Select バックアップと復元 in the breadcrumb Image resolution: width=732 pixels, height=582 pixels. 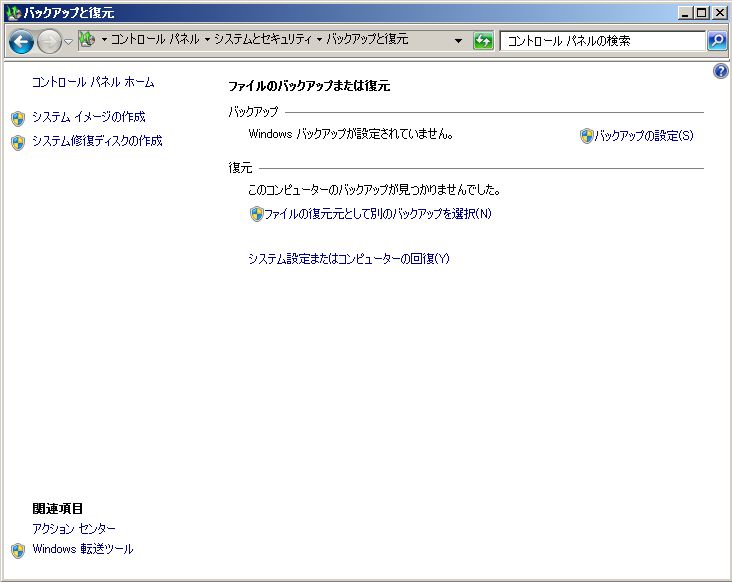[x=367, y=39]
